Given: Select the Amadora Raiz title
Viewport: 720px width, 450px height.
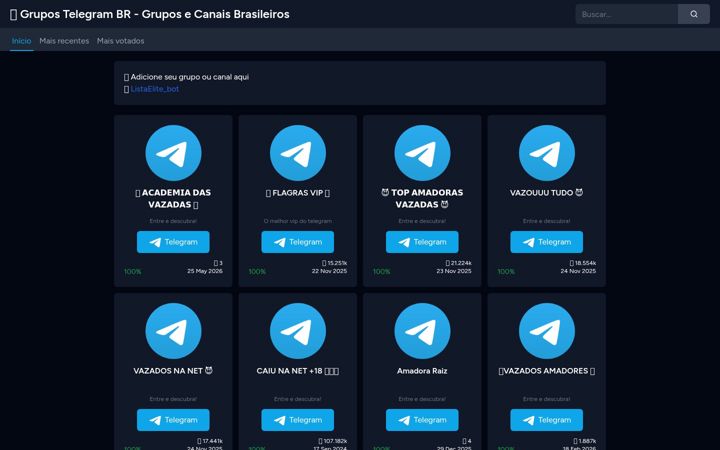Looking at the screenshot, I should 422,371.
